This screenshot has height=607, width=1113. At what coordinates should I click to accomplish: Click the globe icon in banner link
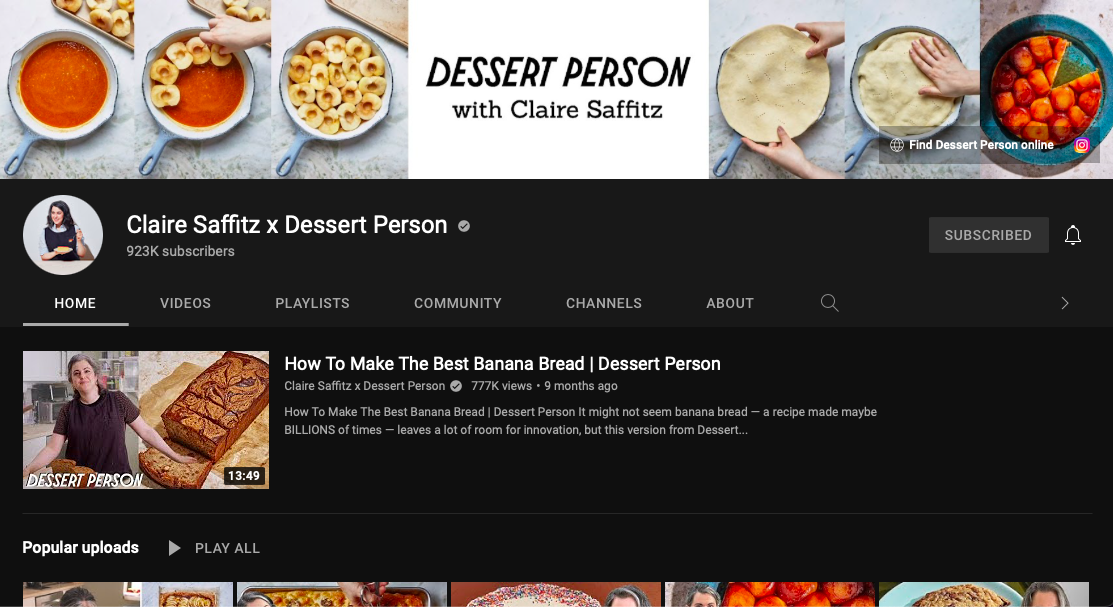click(897, 145)
